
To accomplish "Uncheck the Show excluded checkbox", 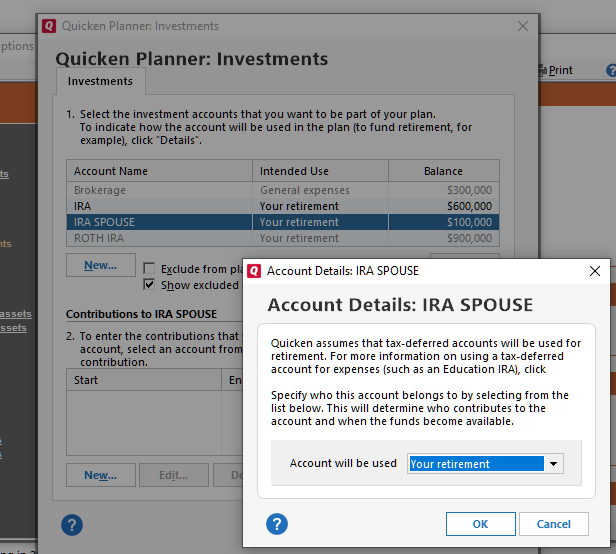I will (x=149, y=284).
